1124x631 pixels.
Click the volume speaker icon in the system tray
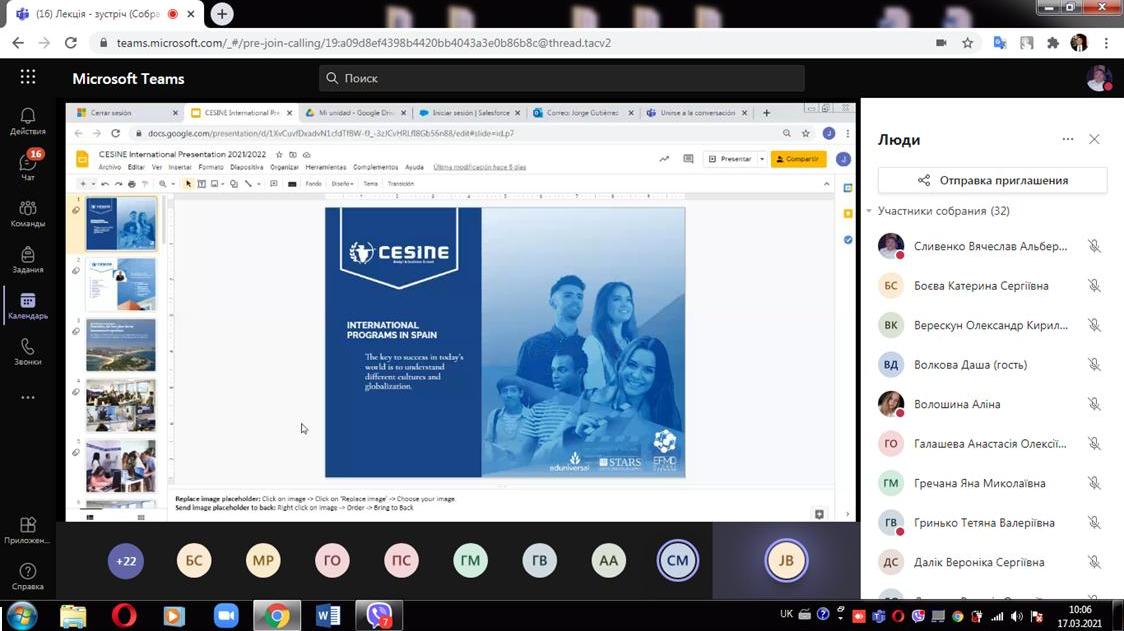[x=1016, y=616]
